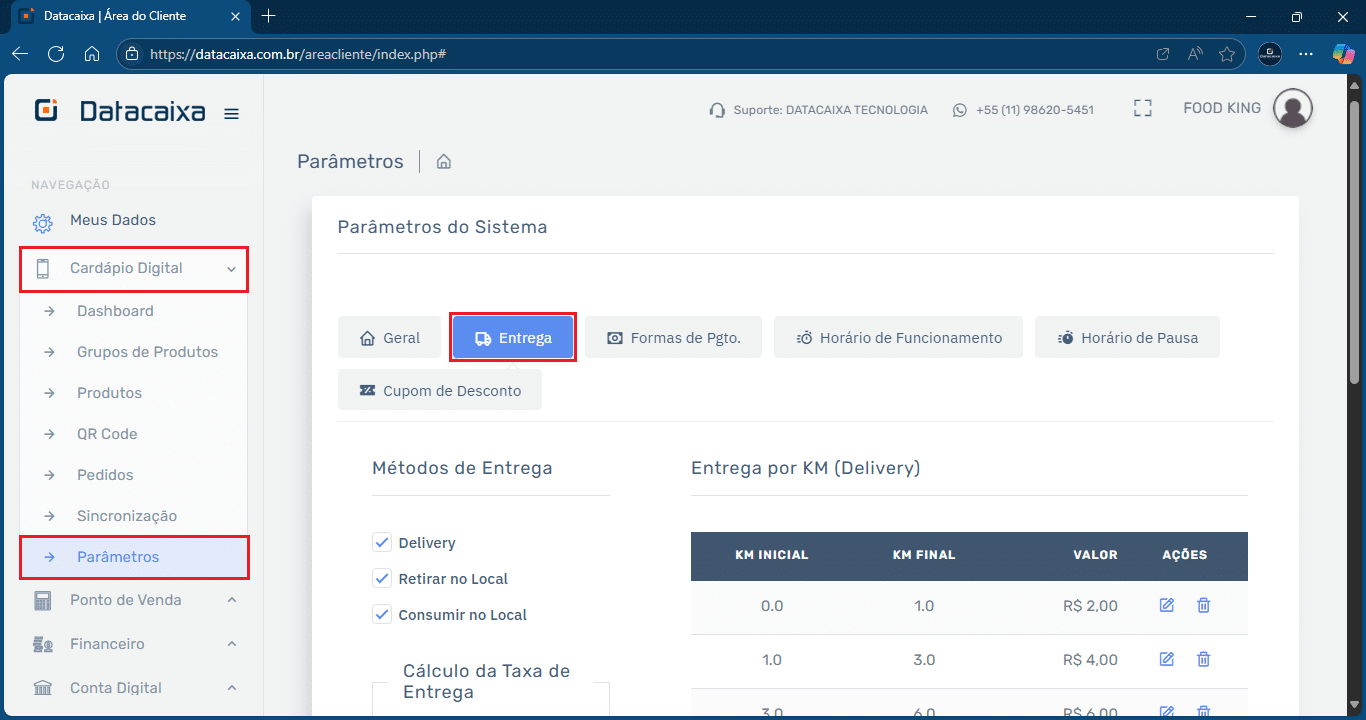Click the fullscreen toggle icon in header
This screenshot has height=720, width=1366.
coord(1143,109)
